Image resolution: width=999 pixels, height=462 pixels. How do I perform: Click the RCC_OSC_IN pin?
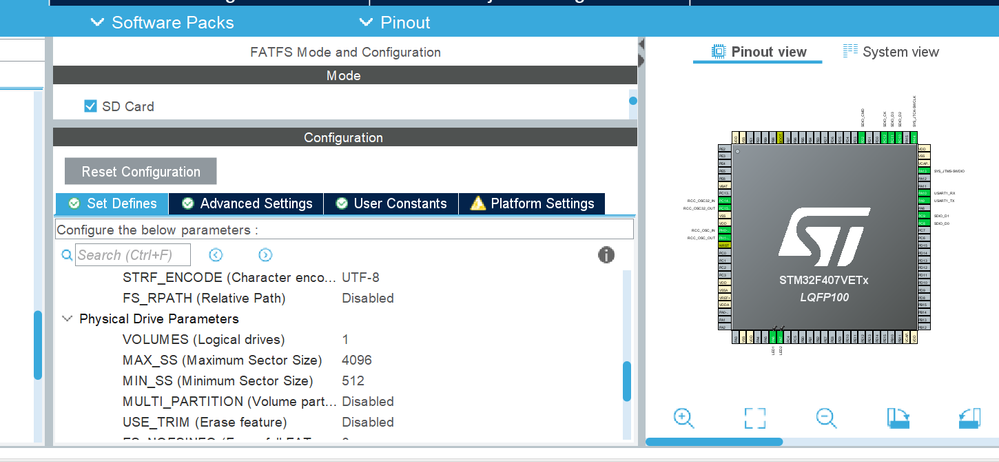click(724, 230)
